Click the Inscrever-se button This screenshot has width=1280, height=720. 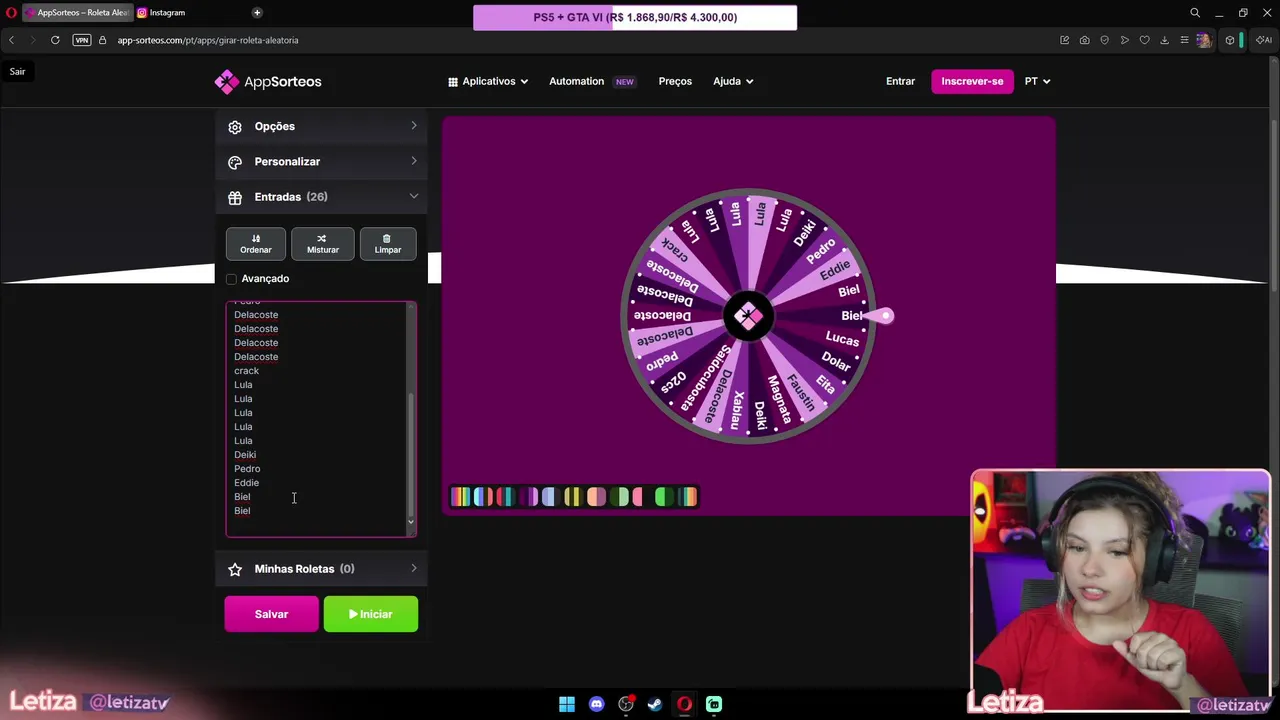coord(972,82)
